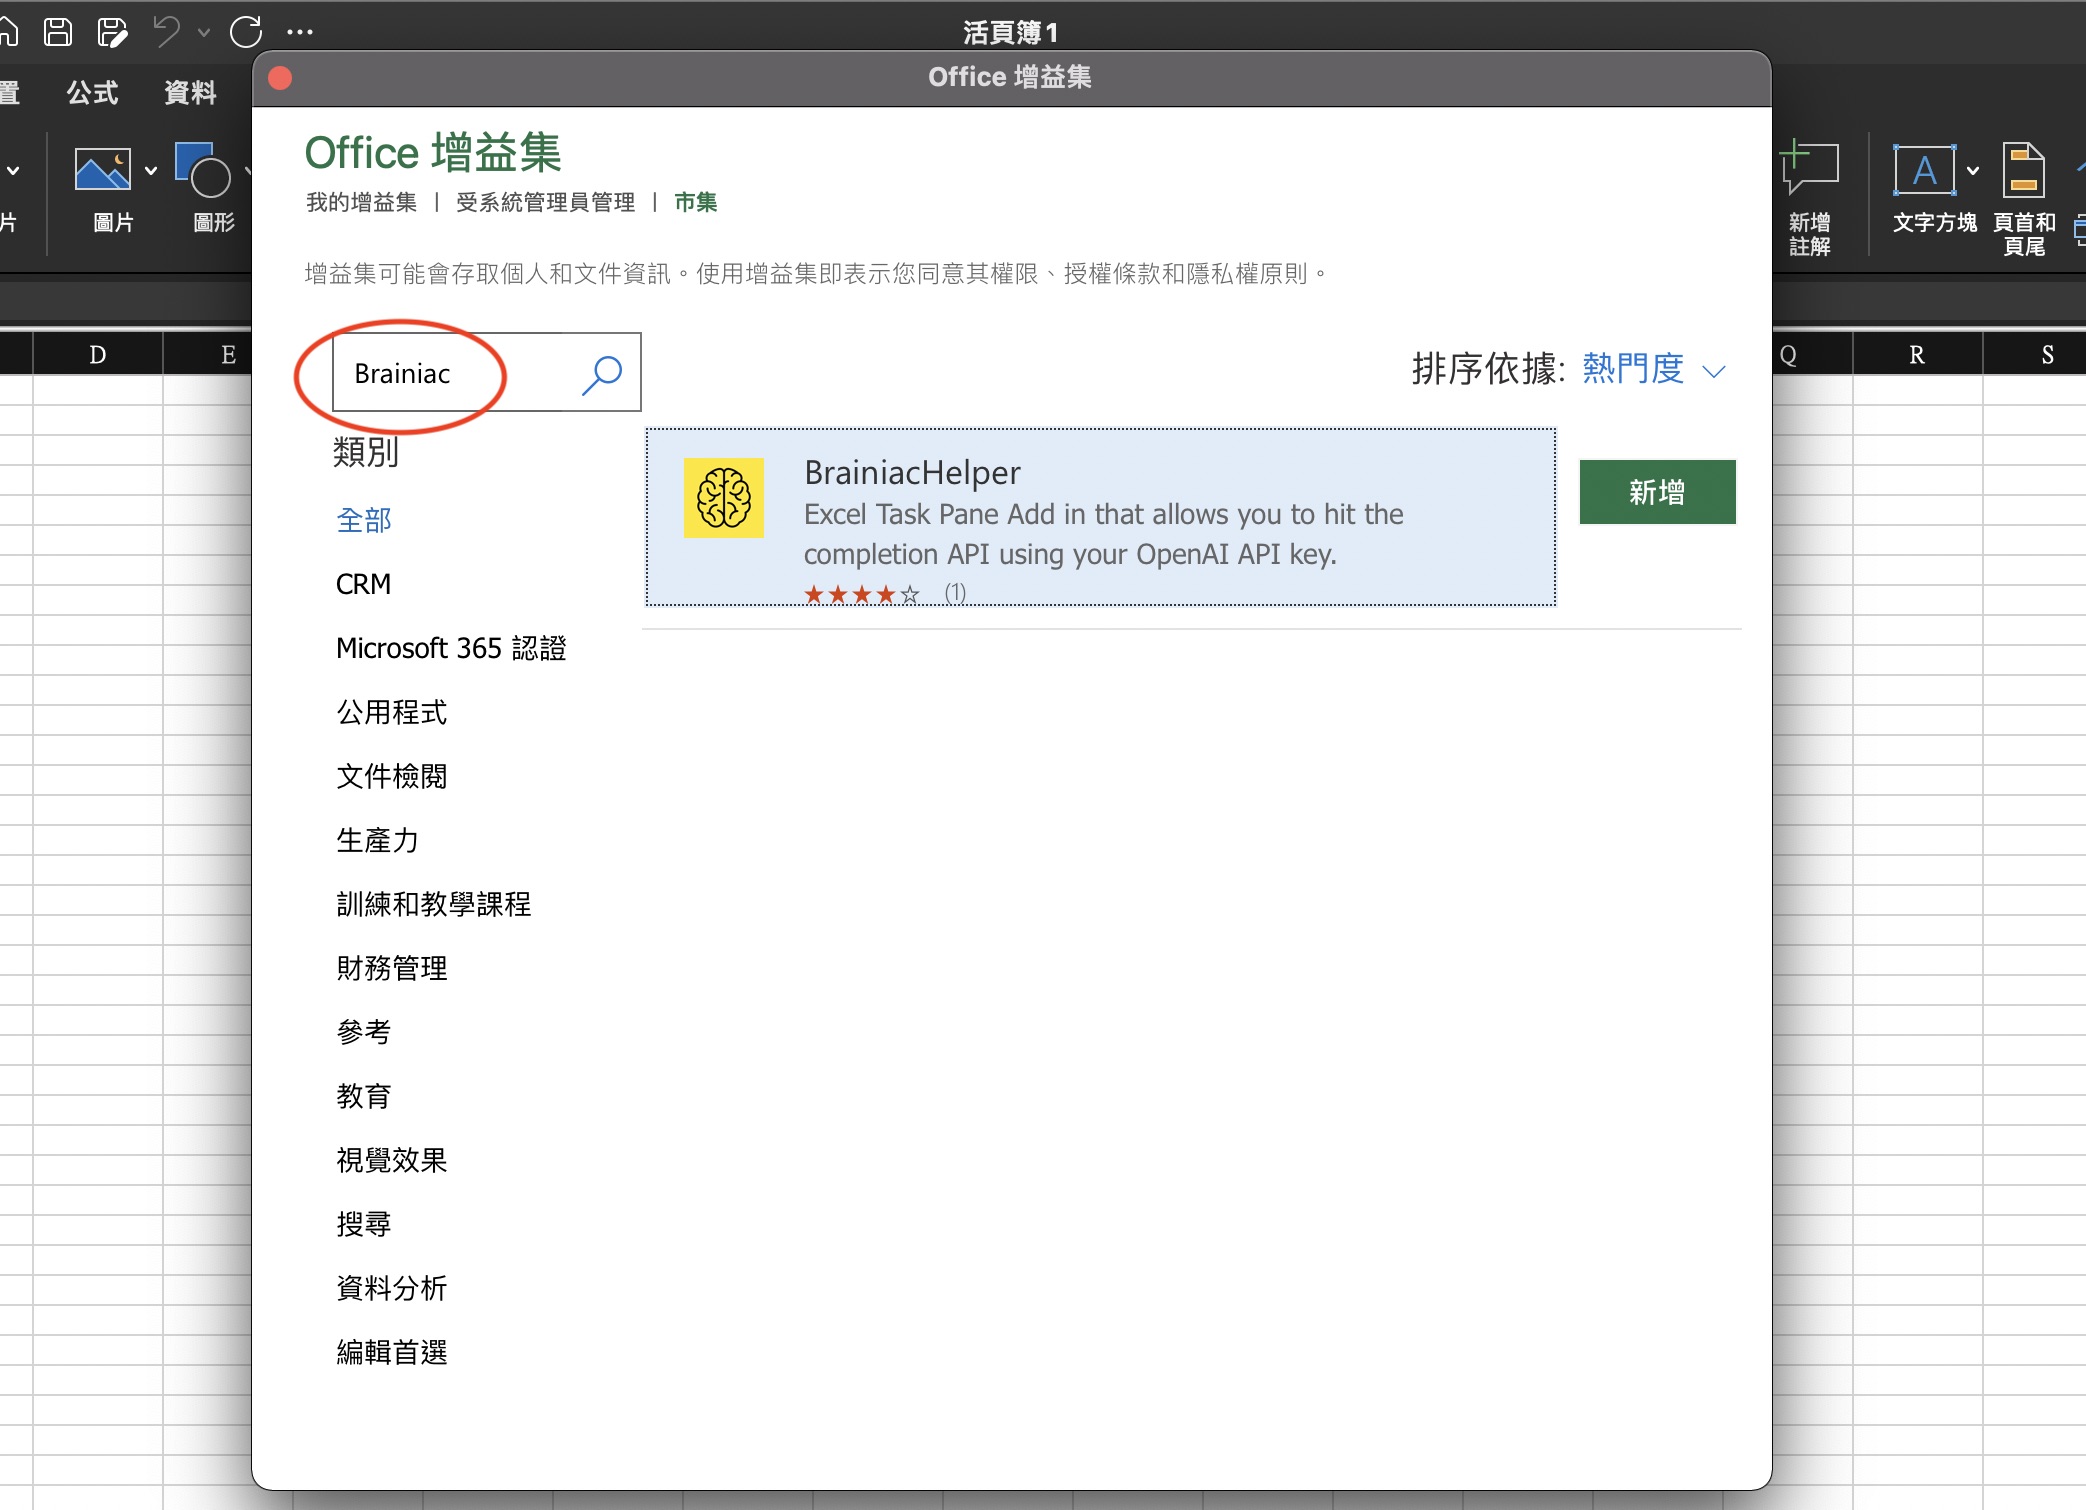The height and width of the screenshot is (1510, 2086).
Task: Click the 頁首和頁尾 header footer icon
Action: click(2023, 170)
